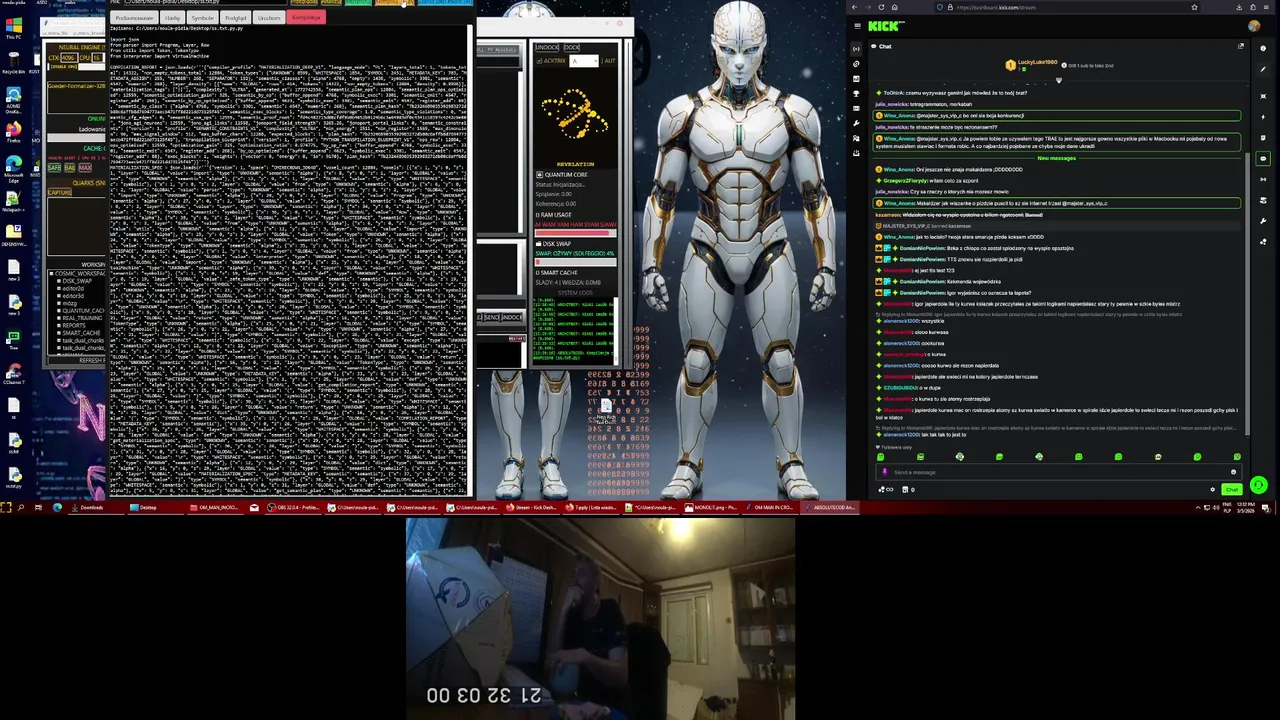
Task: Open trophy achievements icon in Kick sidebar
Action: tap(856, 93)
